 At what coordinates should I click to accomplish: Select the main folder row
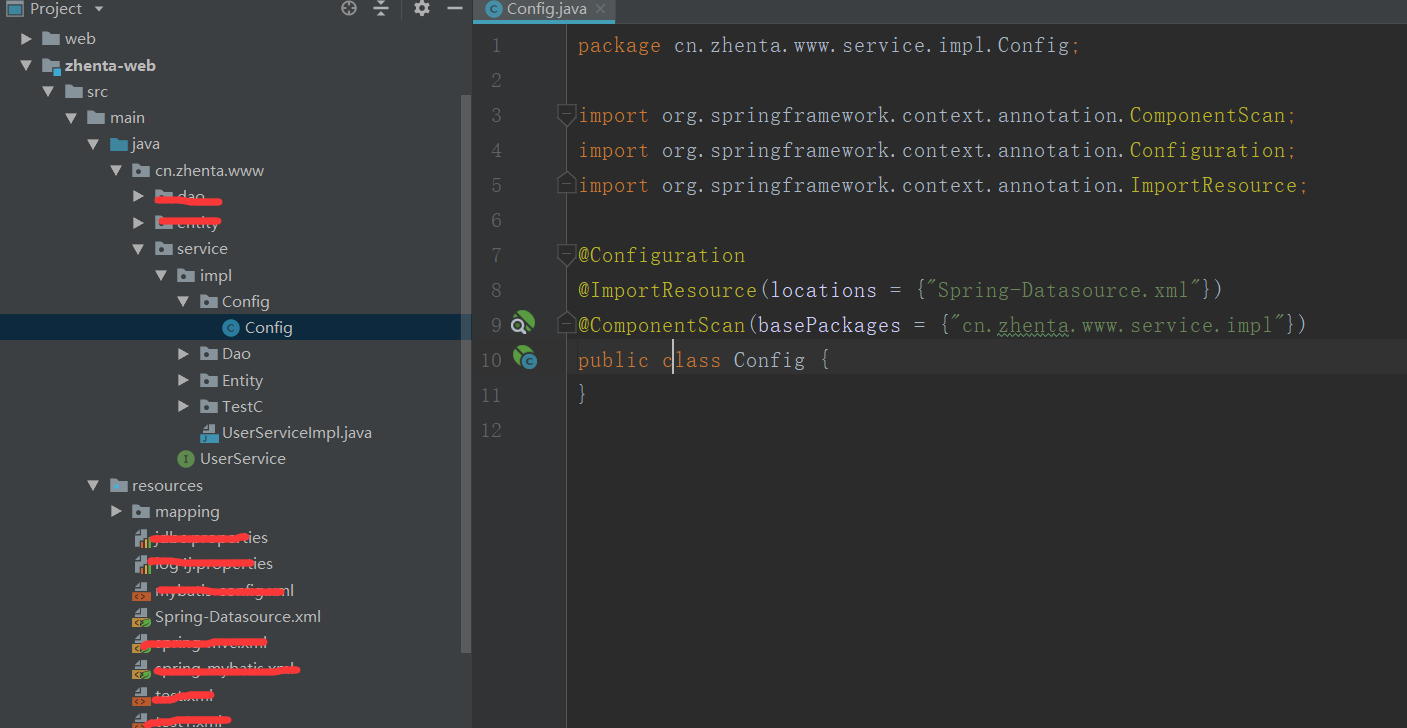235,118
